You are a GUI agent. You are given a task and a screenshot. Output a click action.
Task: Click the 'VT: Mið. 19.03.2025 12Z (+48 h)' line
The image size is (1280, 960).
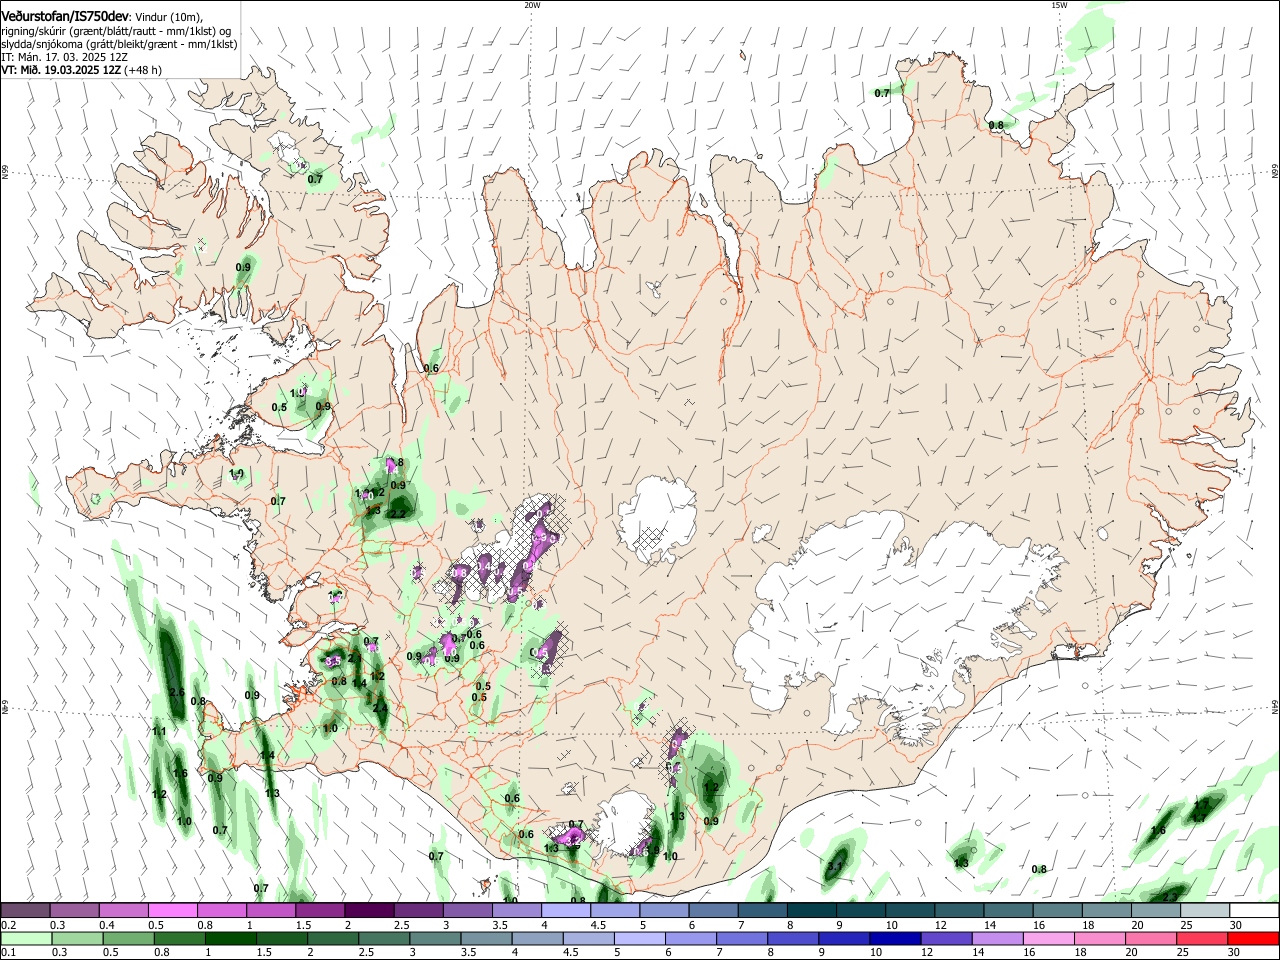(x=81, y=70)
